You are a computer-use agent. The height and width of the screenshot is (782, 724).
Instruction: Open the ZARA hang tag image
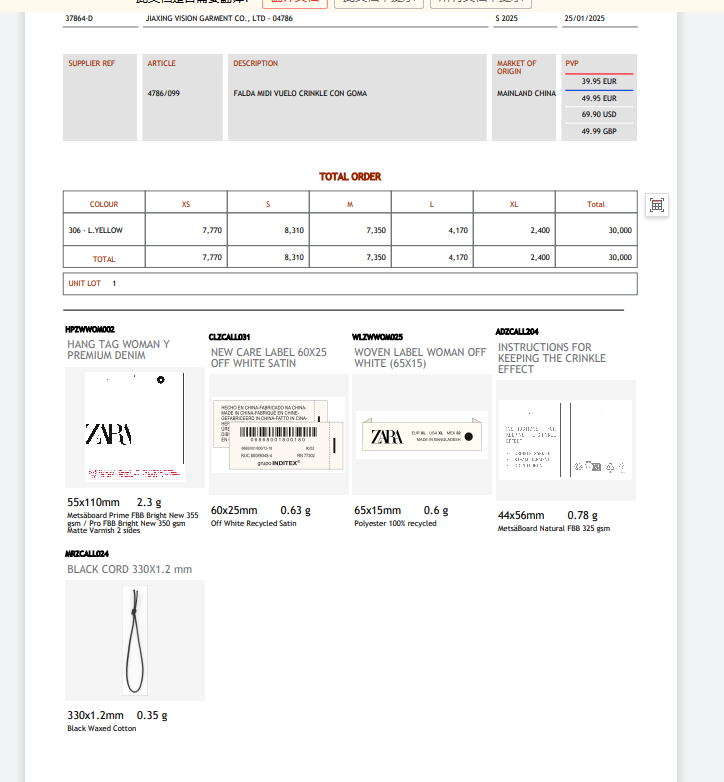coord(134,428)
